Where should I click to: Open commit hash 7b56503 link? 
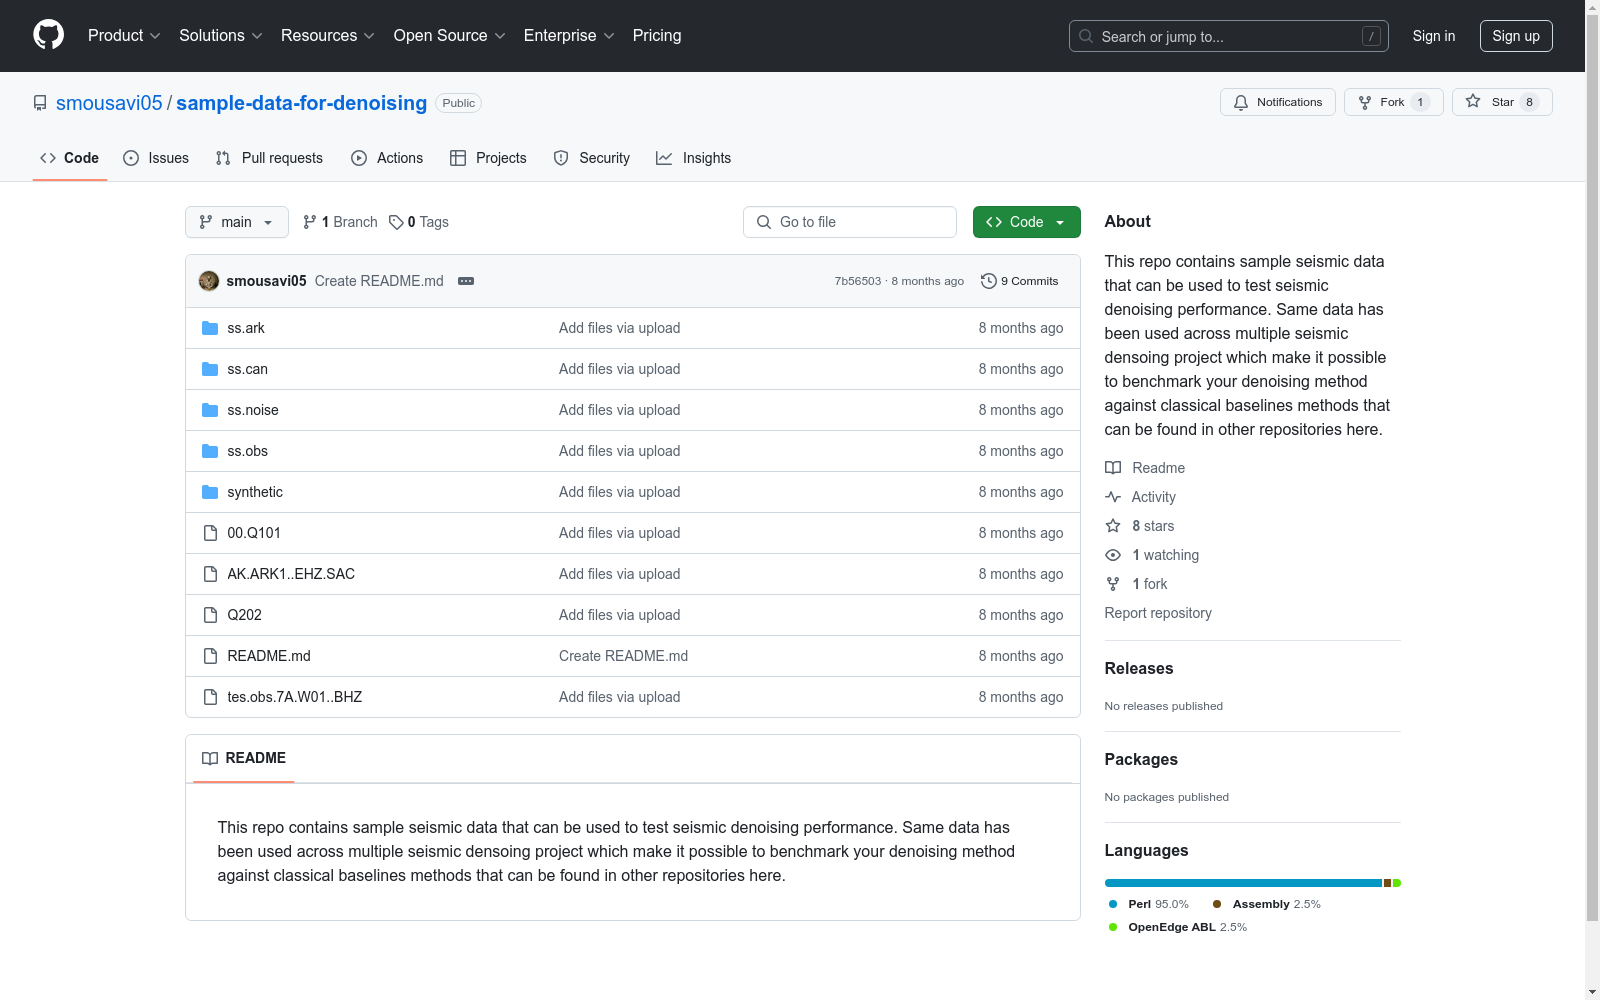pyautogui.click(x=858, y=281)
